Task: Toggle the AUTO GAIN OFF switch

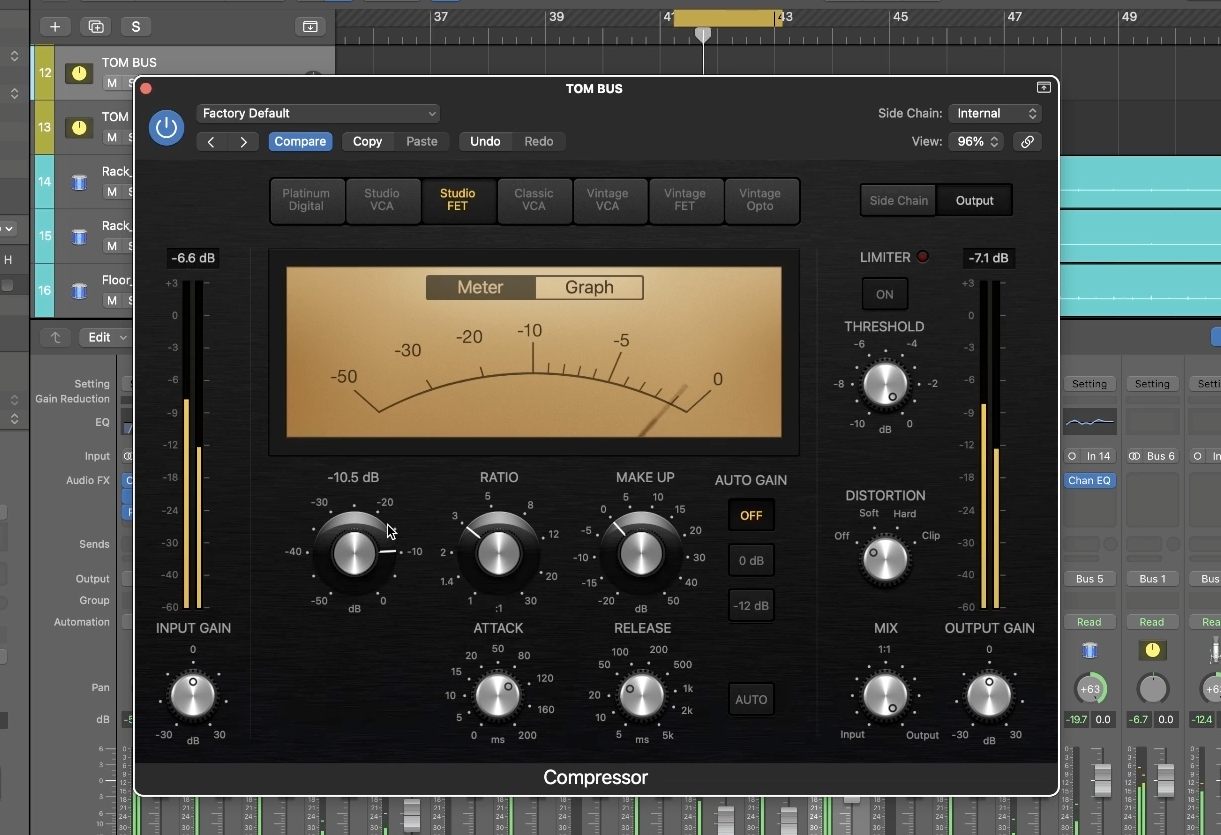Action: click(x=751, y=515)
